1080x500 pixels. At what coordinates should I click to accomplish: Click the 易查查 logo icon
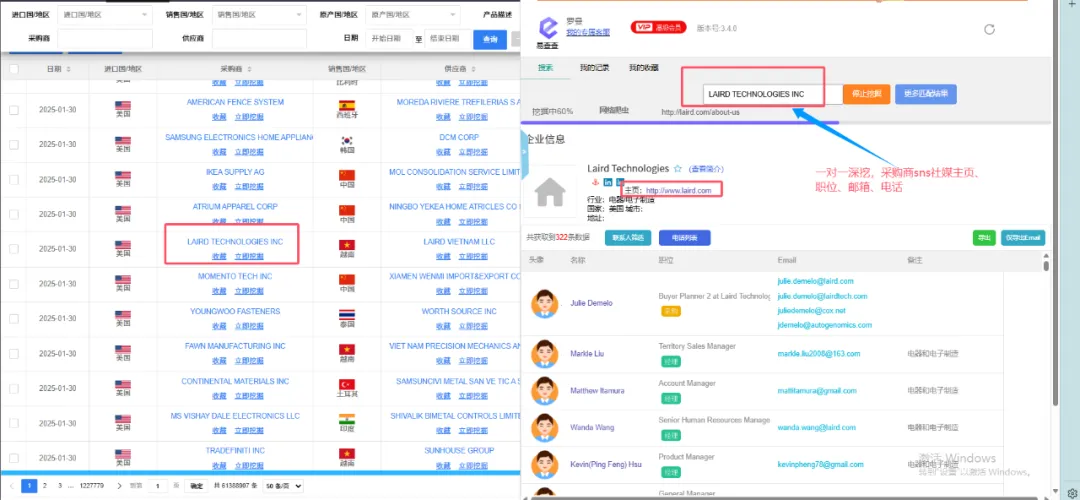548,28
